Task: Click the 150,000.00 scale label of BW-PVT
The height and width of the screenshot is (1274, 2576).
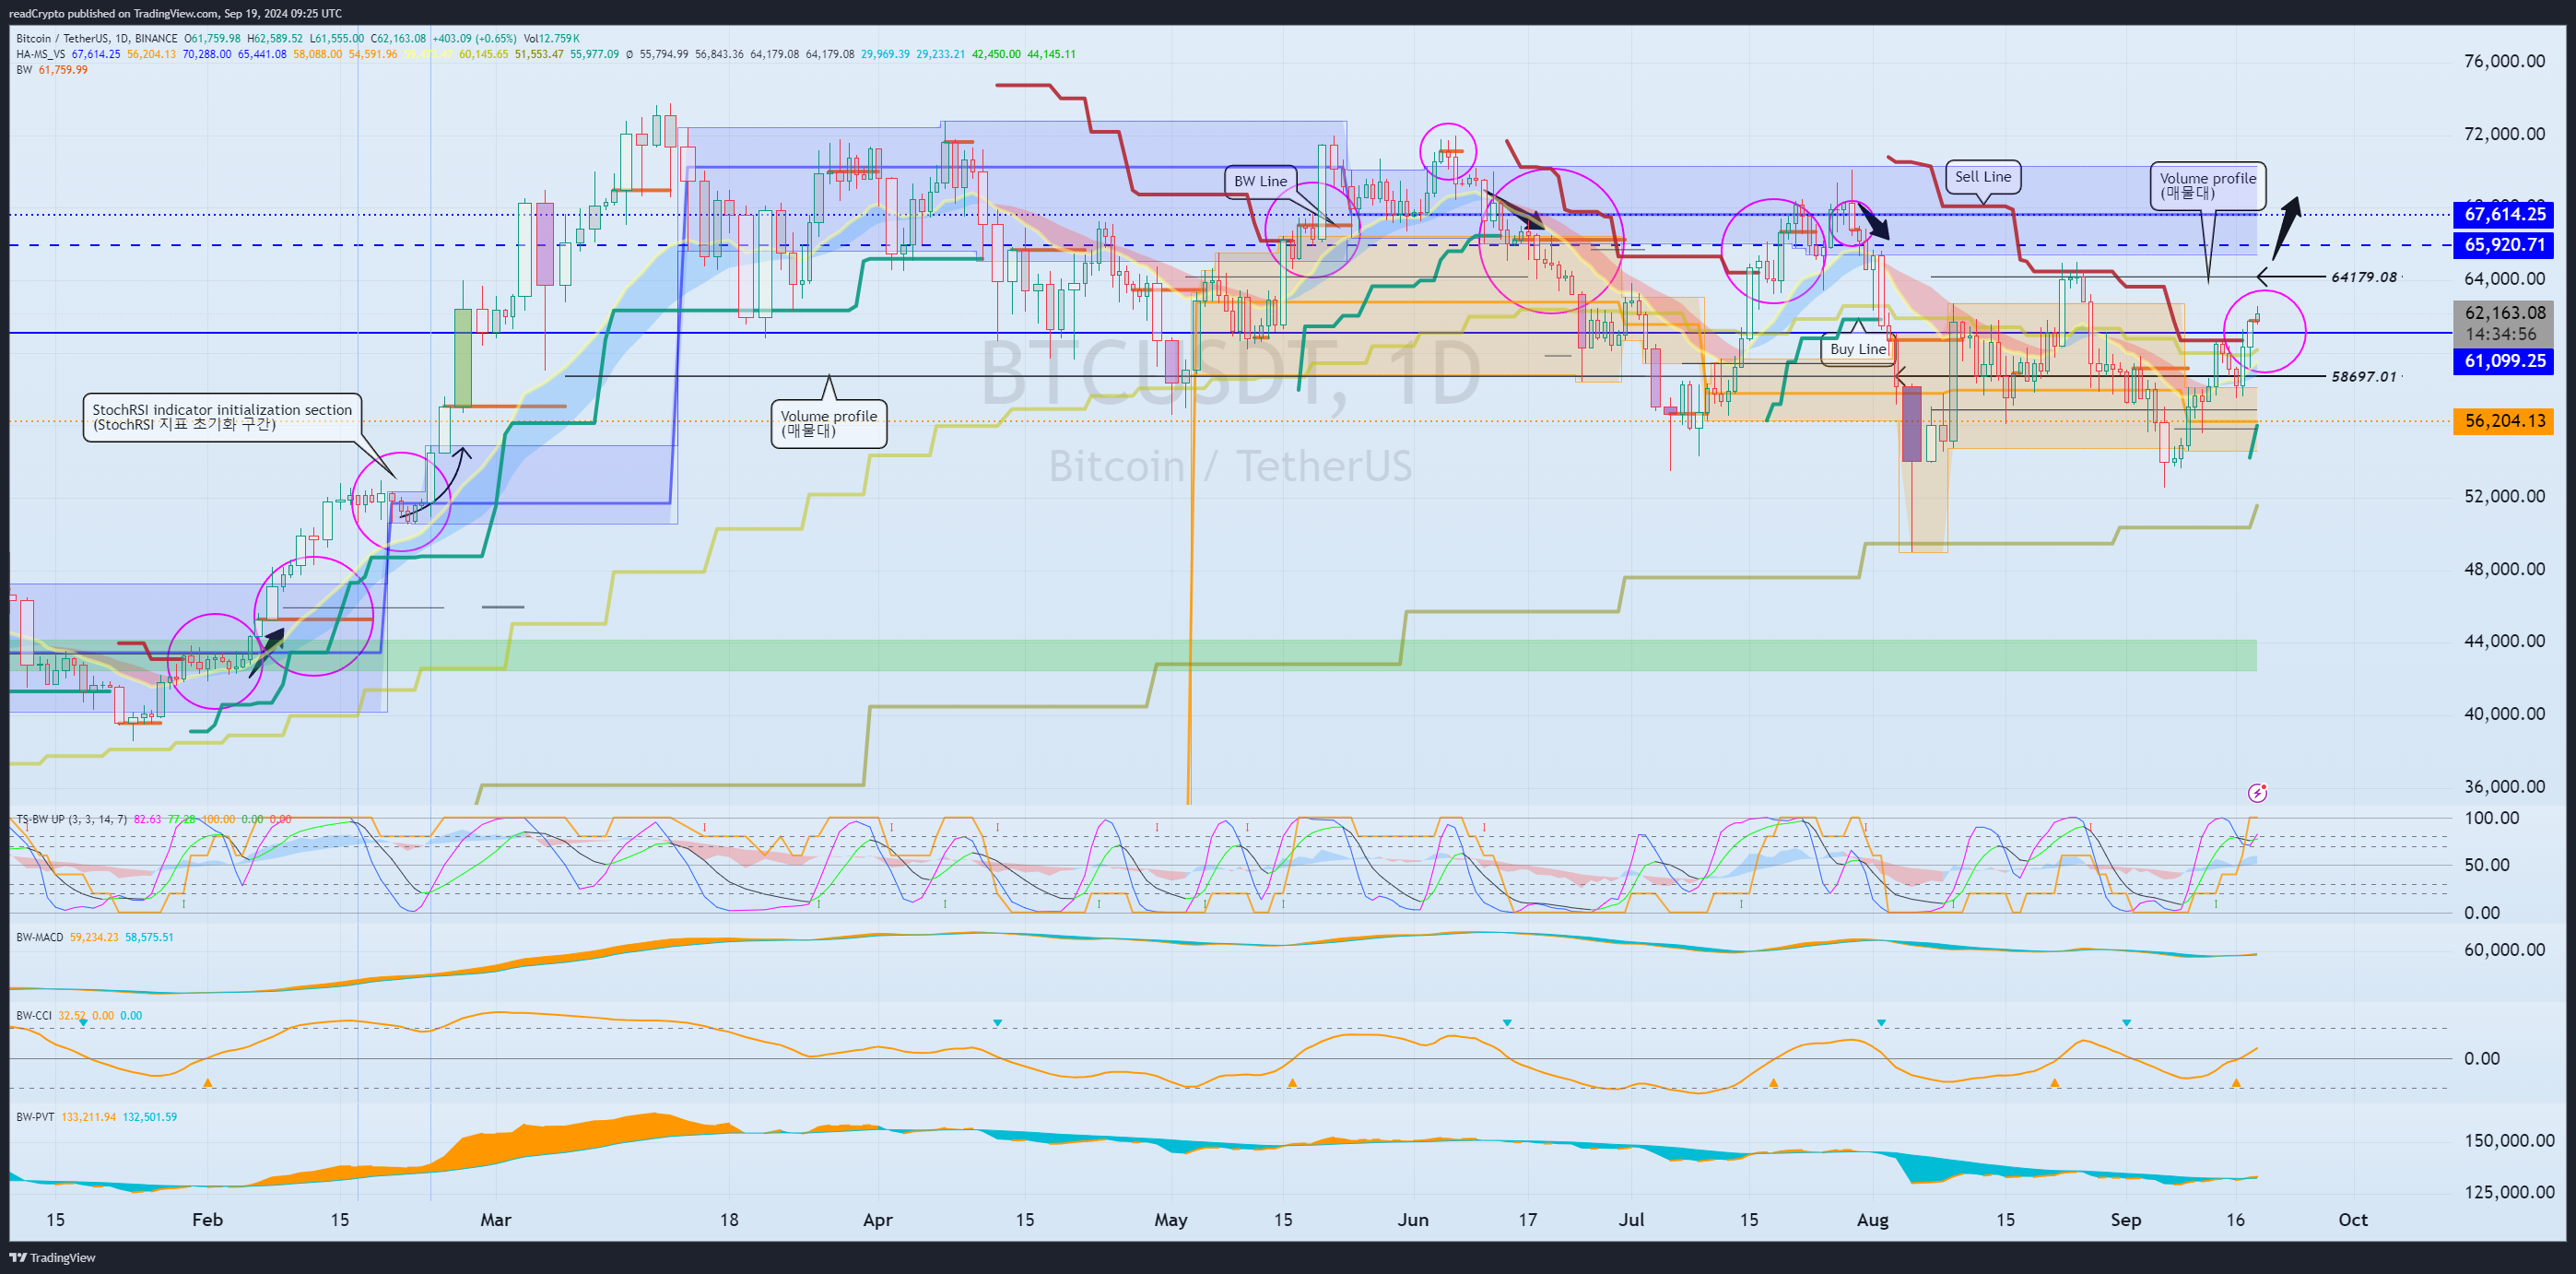Action: click(2509, 1140)
